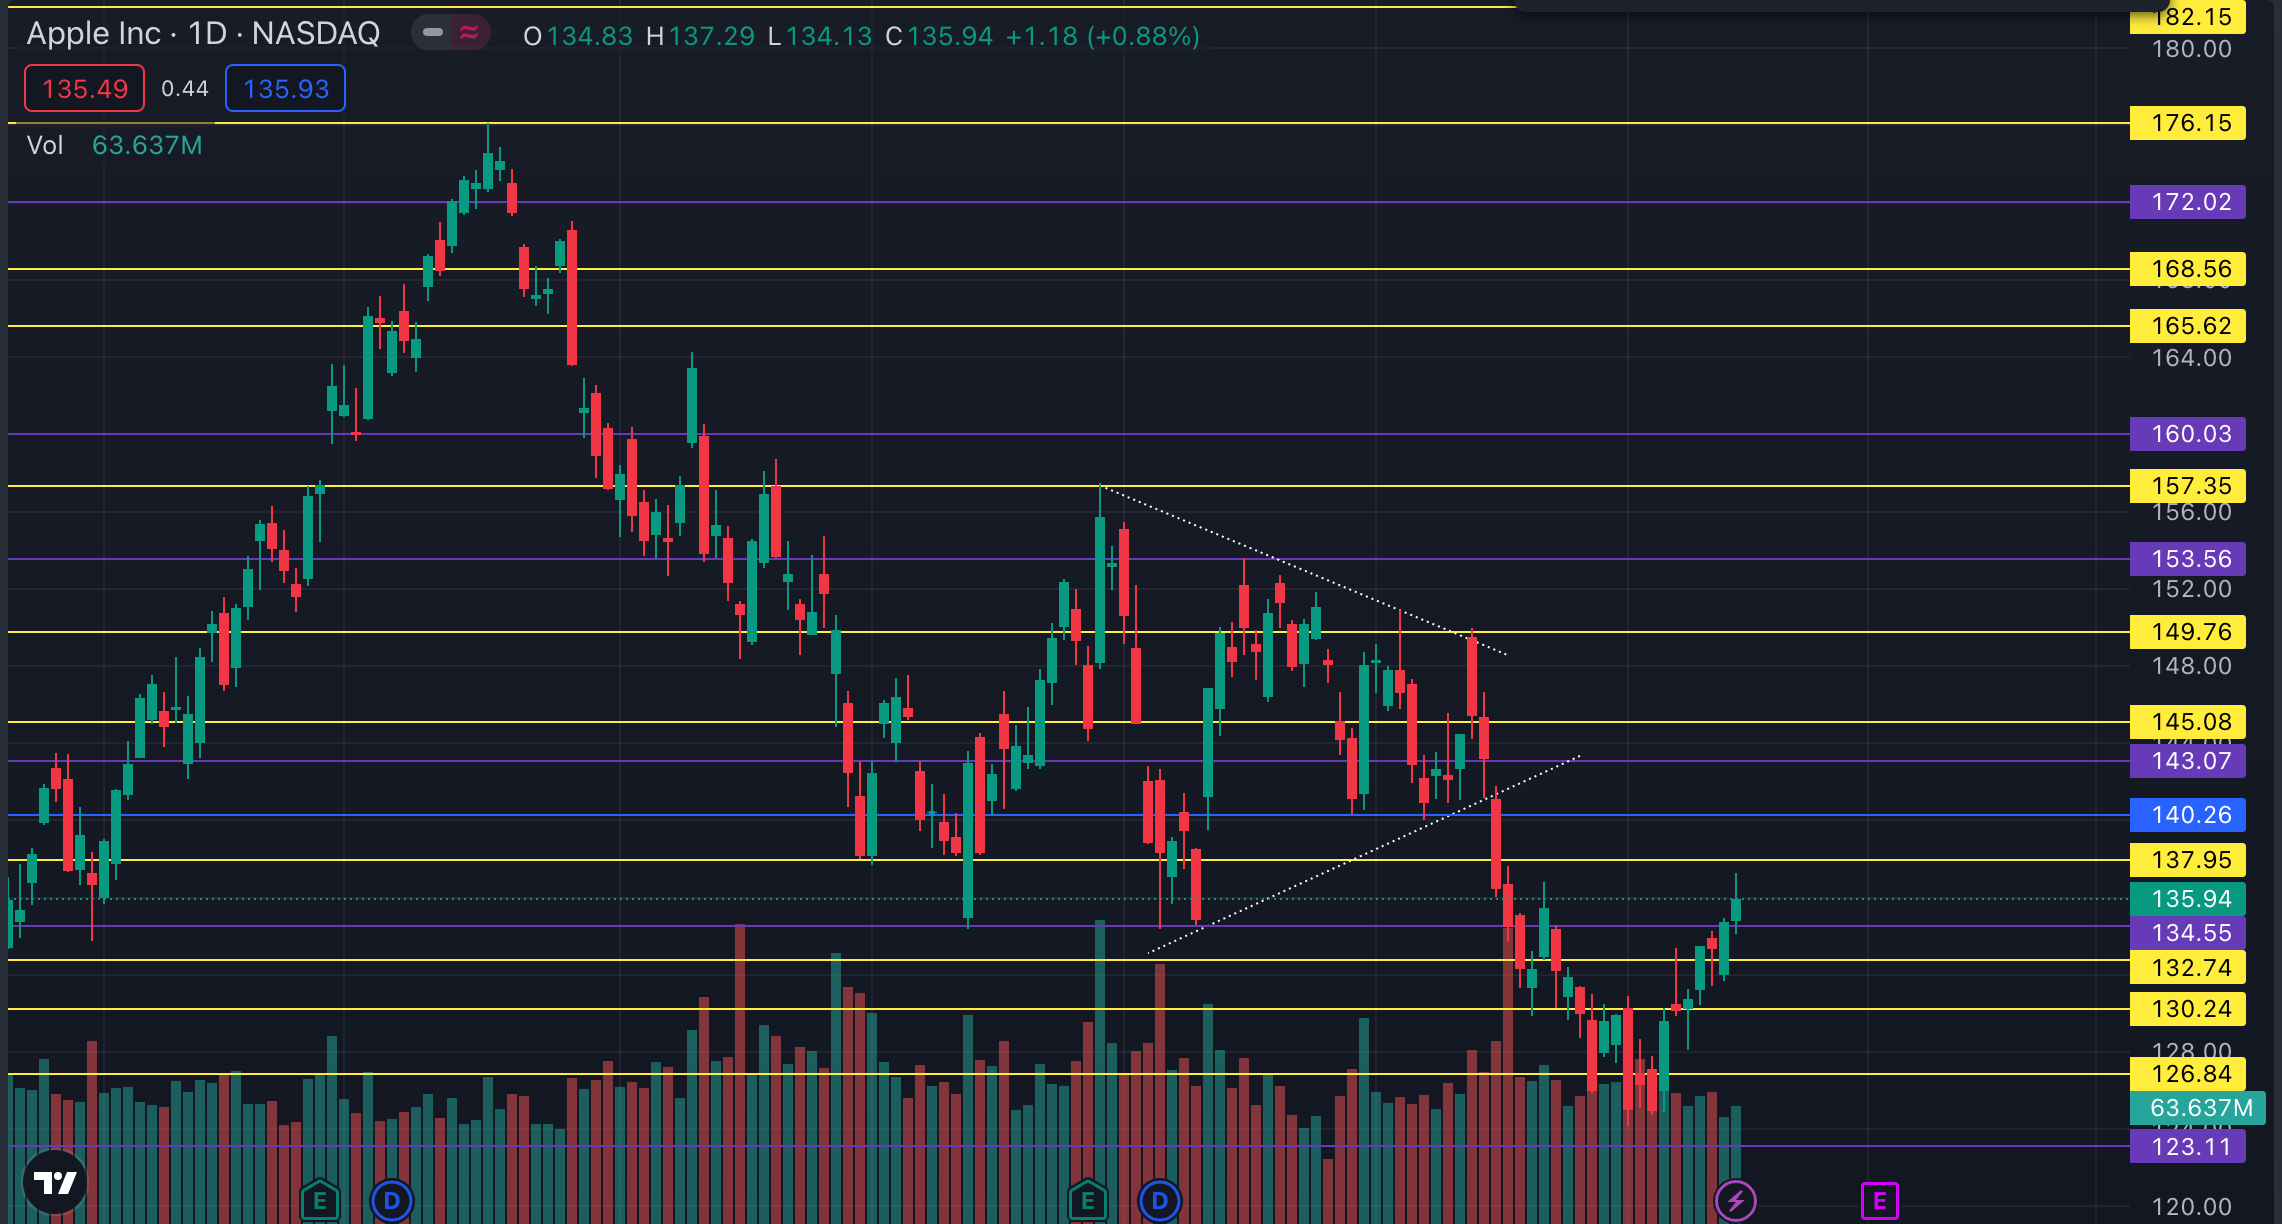Select the 126.84 yellow price label

pos(2188,1074)
